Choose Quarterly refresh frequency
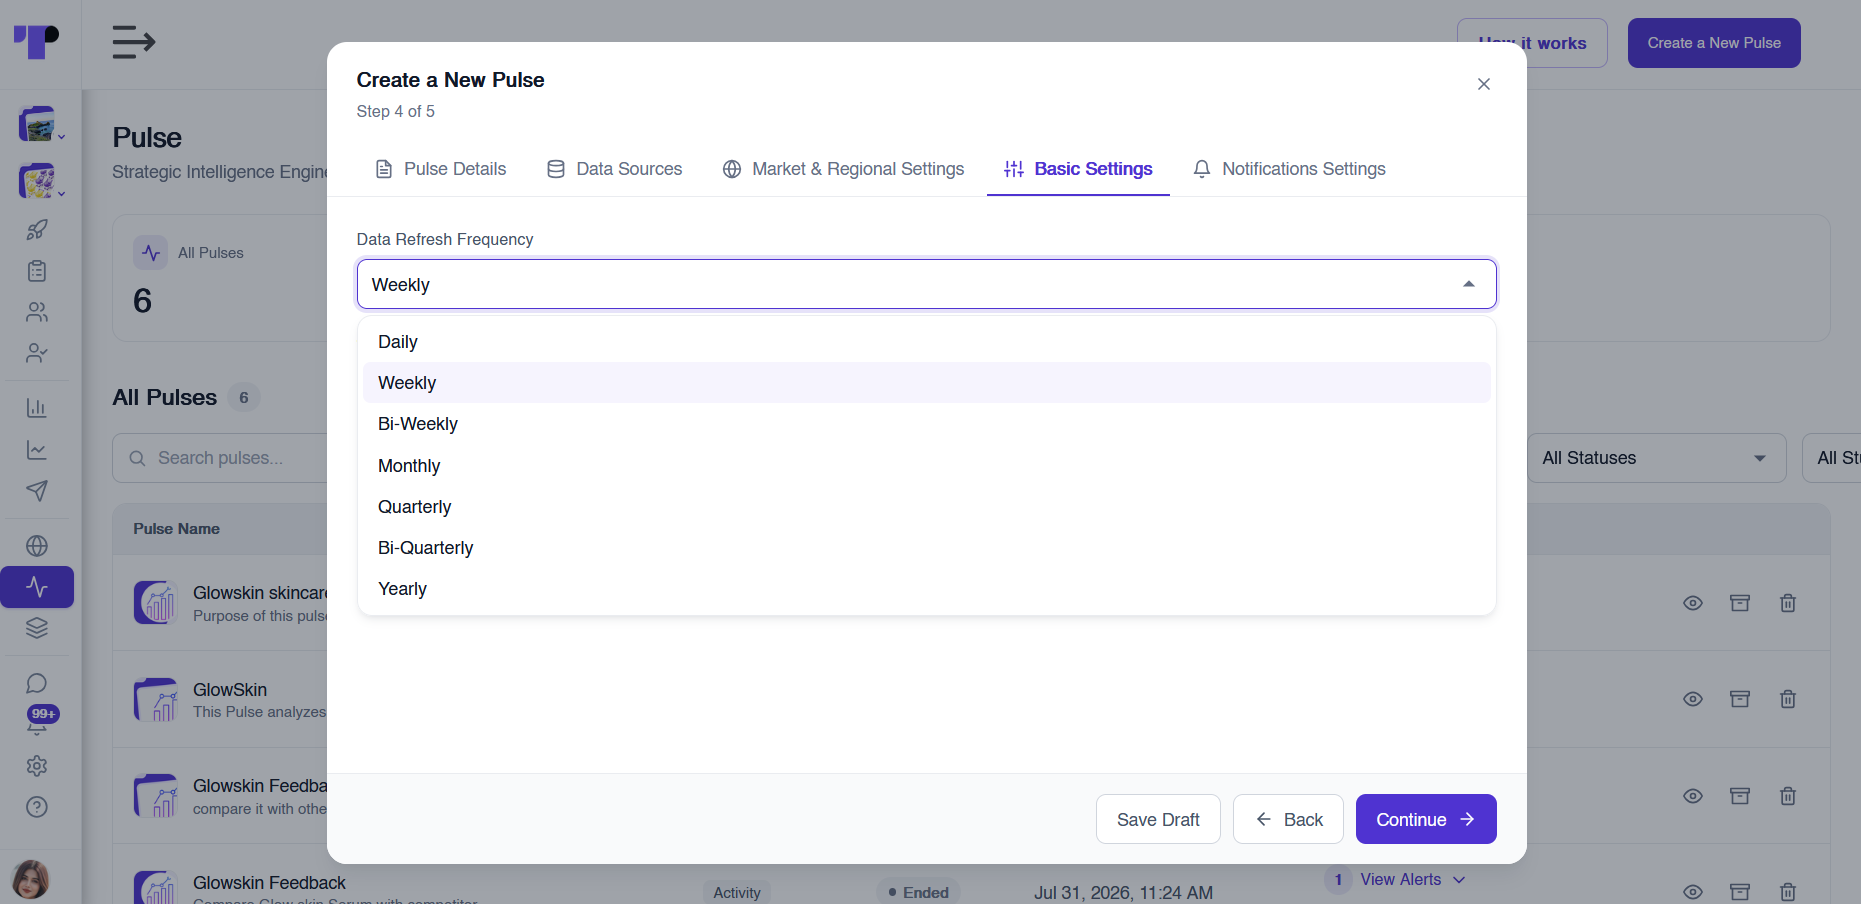This screenshot has width=1861, height=904. tap(926, 507)
